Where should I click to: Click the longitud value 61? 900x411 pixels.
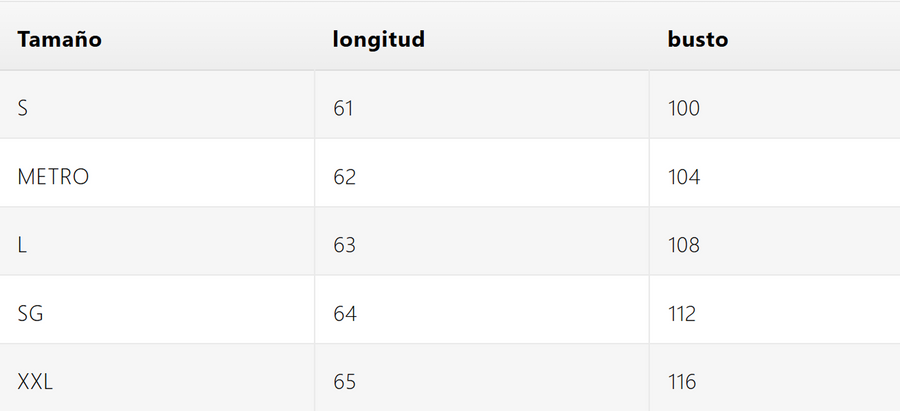click(x=343, y=108)
